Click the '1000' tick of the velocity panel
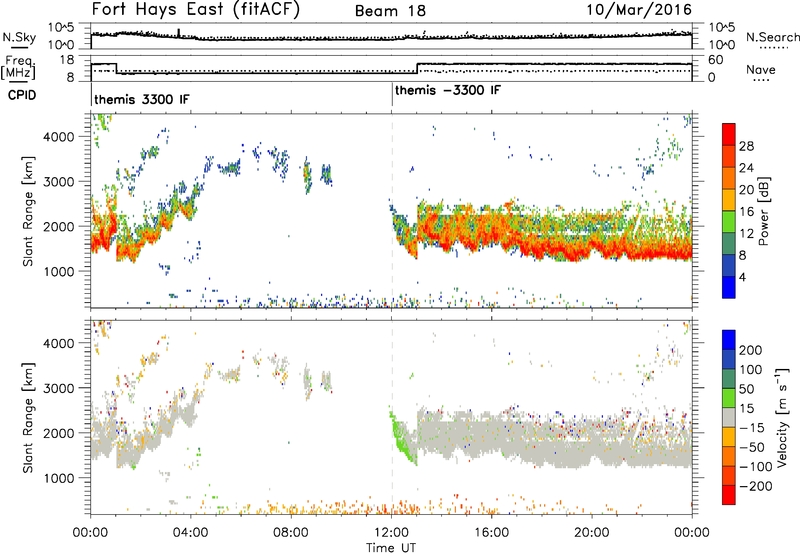Viewport: 800px width, 554px height. [x=59, y=478]
